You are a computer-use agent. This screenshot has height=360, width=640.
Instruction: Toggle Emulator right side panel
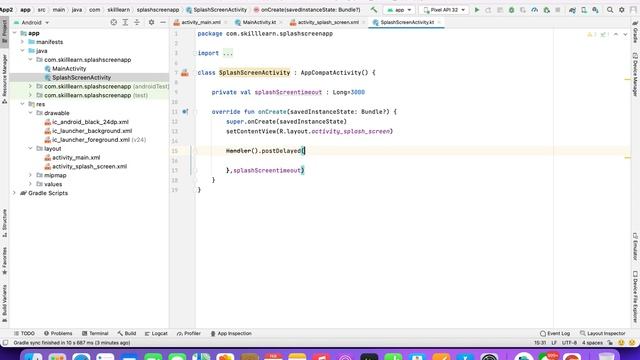click(x=636, y=247)
